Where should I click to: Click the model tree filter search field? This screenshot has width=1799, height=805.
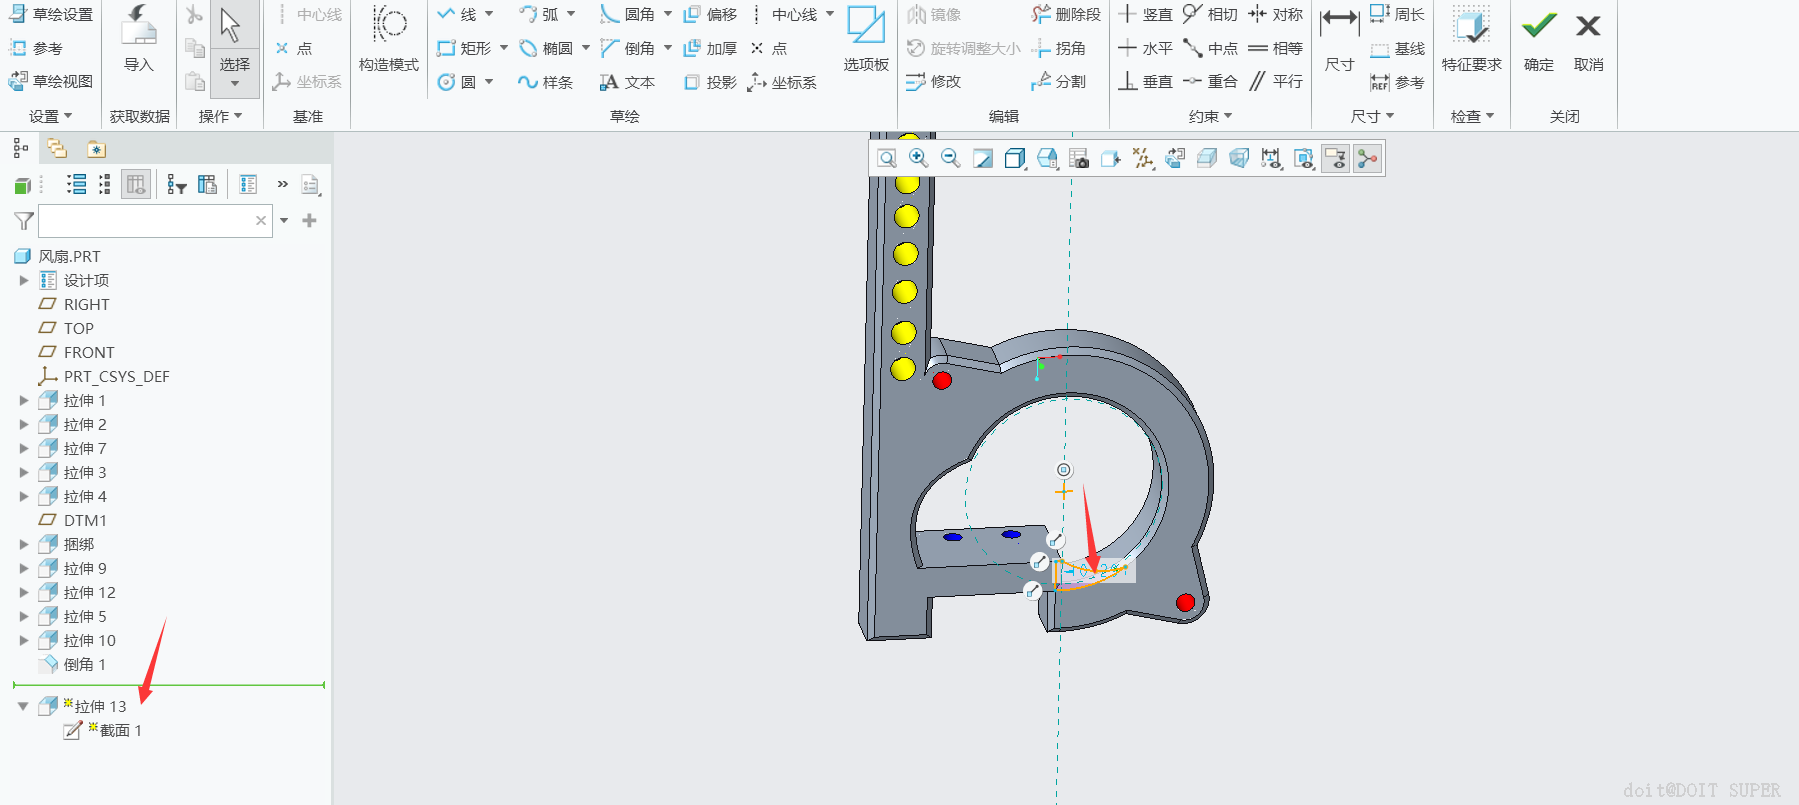coord(146,220)
